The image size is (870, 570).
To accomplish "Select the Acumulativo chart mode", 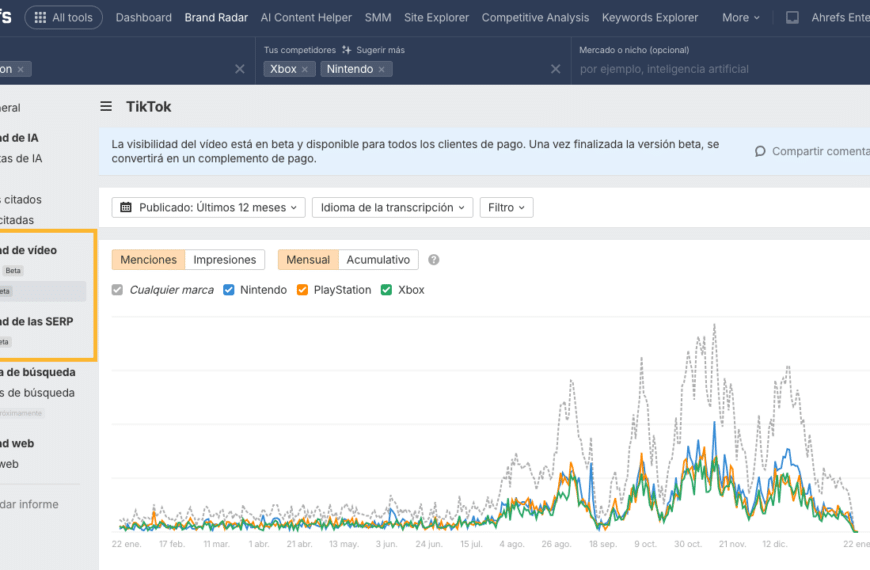I will tap(378, 259).
